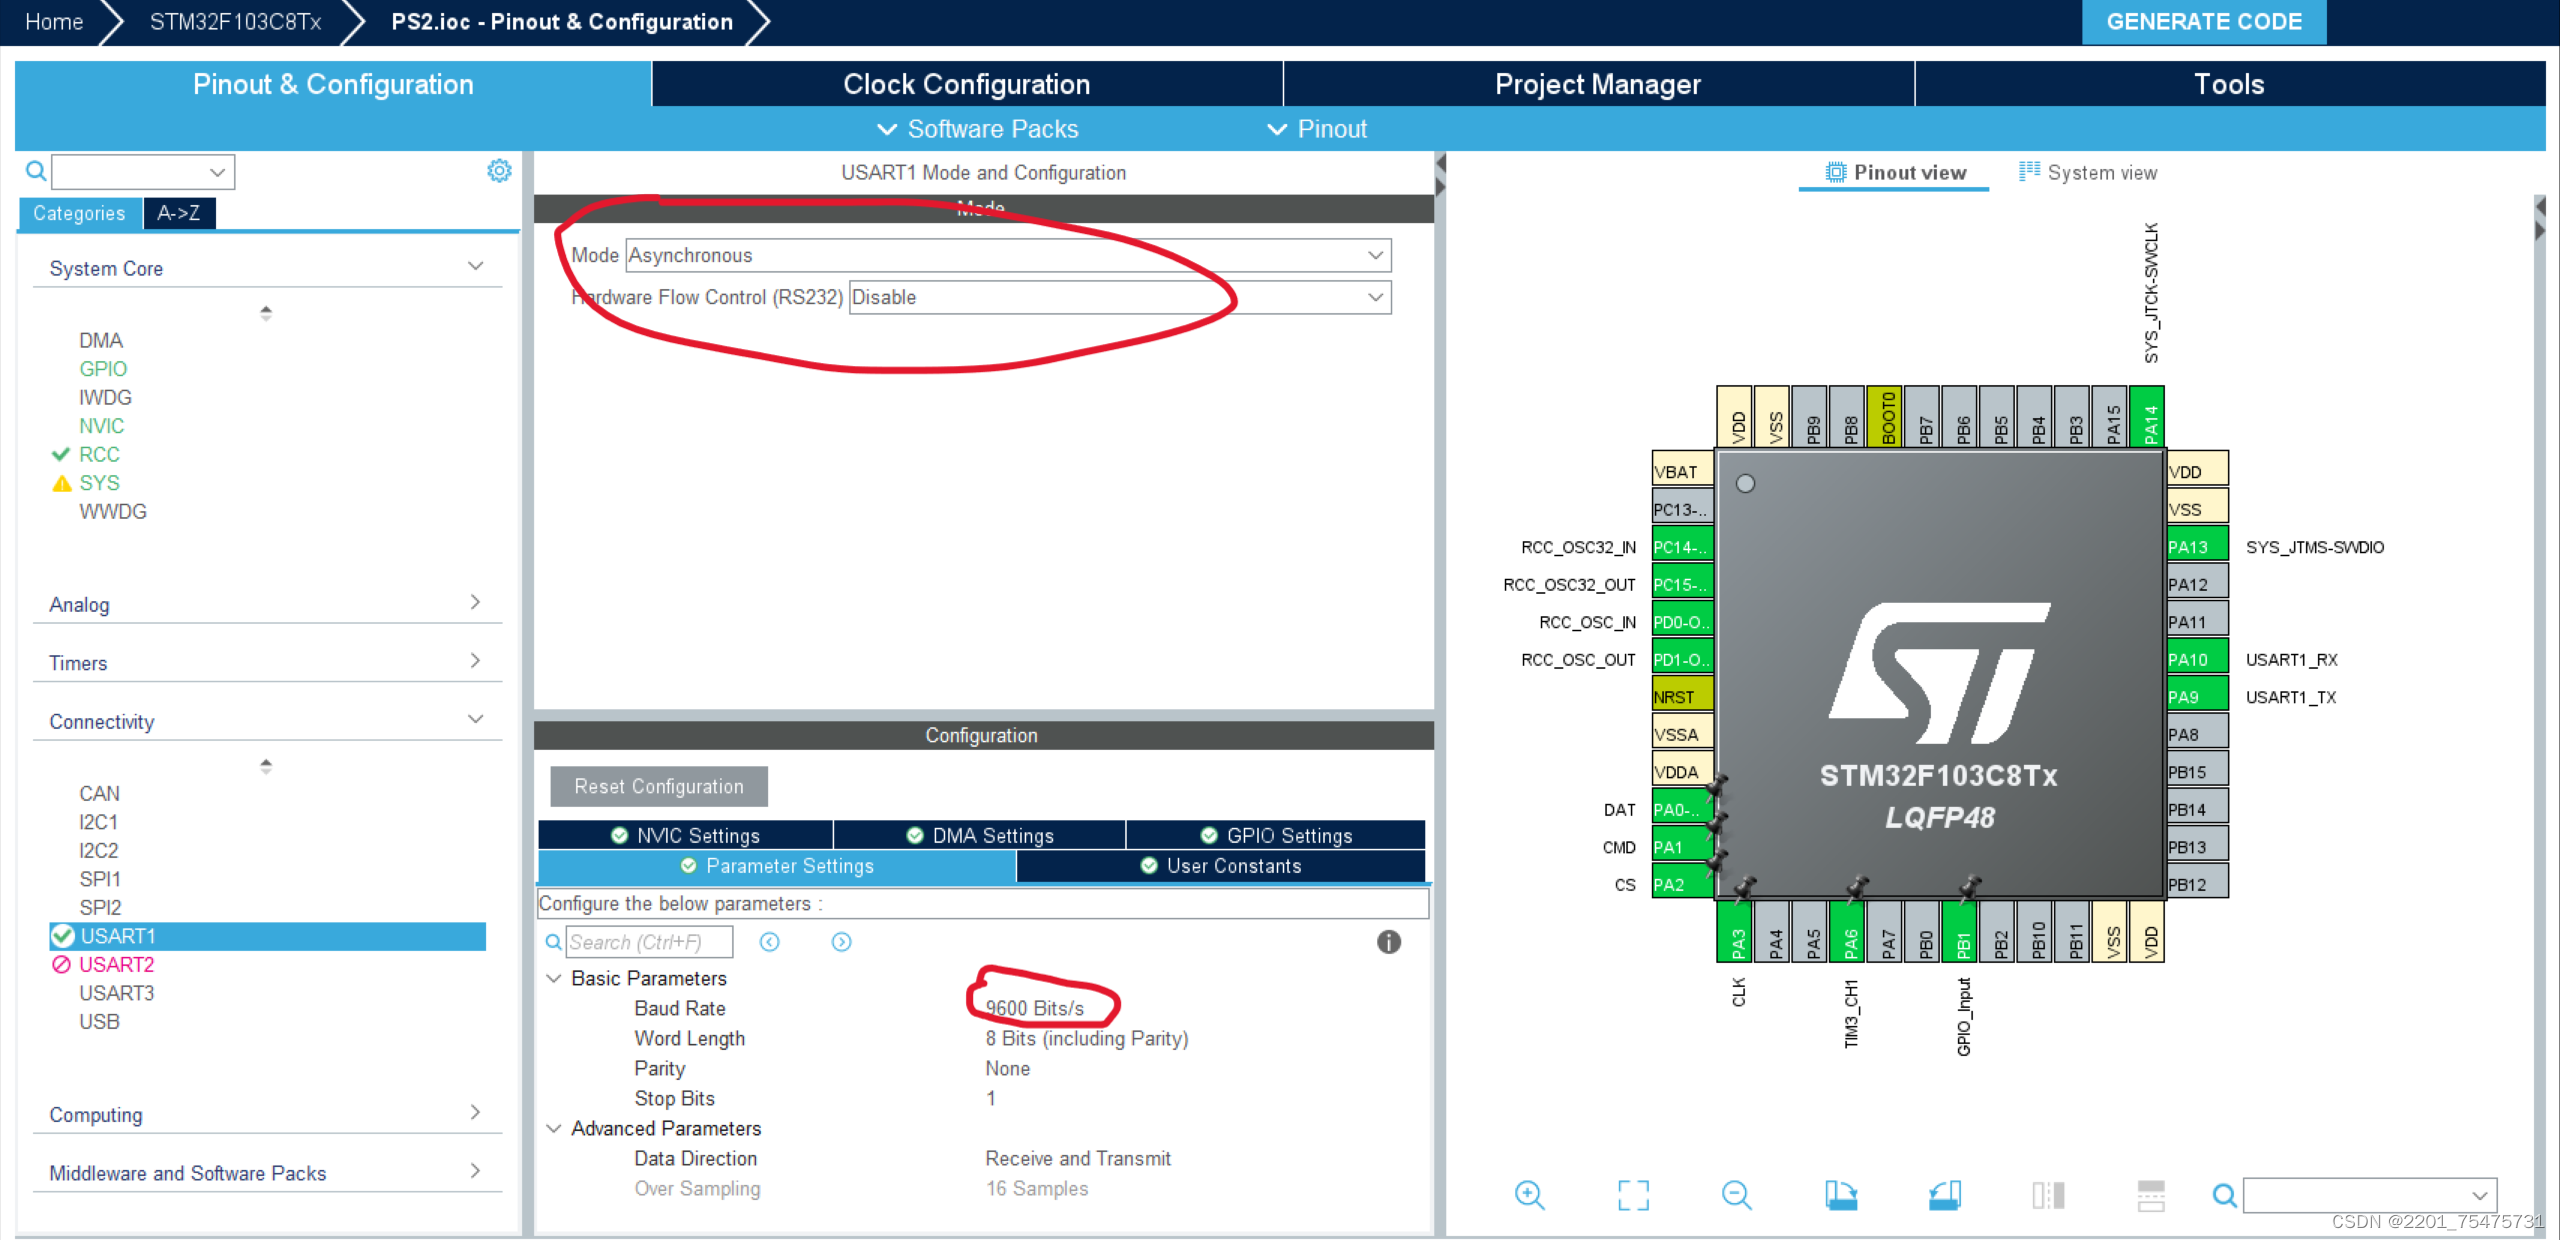Image resolution: width=2560 pixels, height=1240 pixels.
Task: Click the 9600 Bits/s baud rate value
Action: click(x=1035, y=1008)
